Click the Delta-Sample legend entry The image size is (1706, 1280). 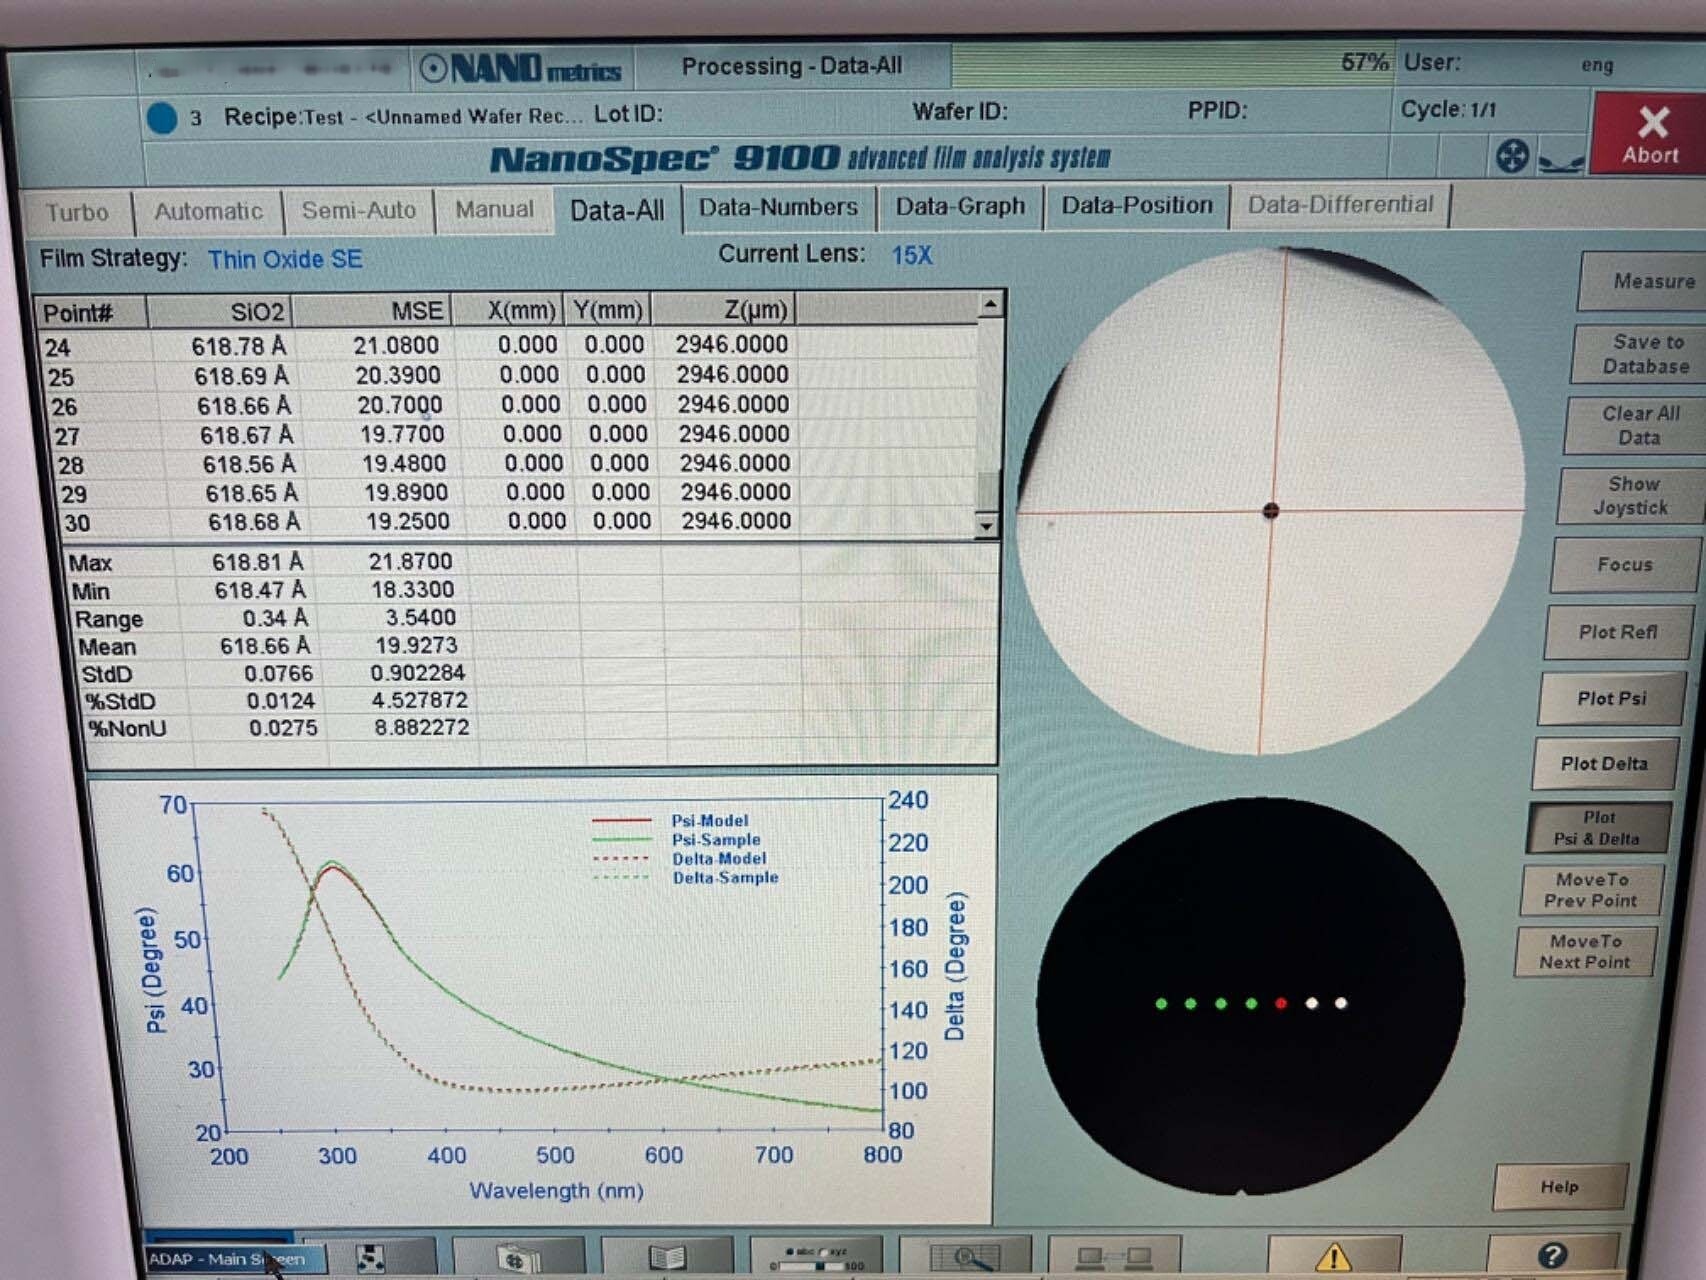point(685,877)
